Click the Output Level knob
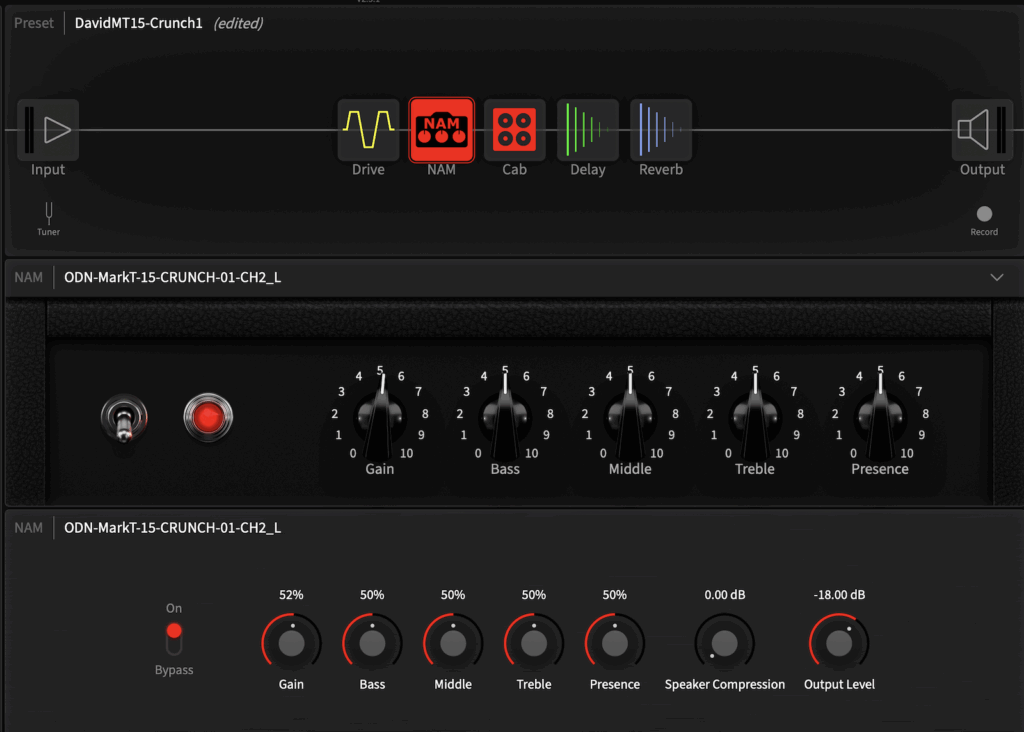 tap(839, 643)
